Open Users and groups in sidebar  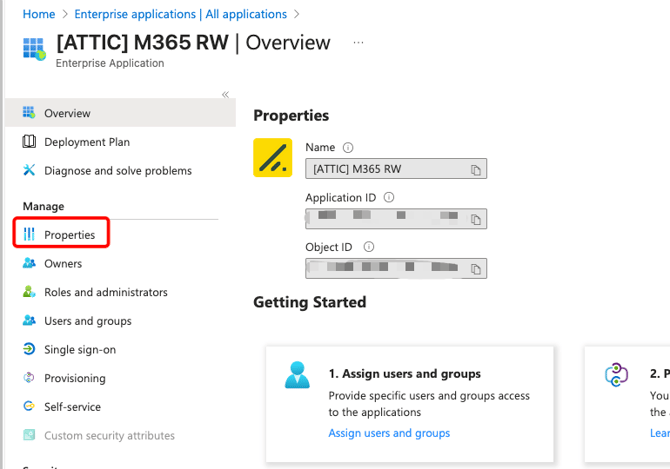coord(87,321)
